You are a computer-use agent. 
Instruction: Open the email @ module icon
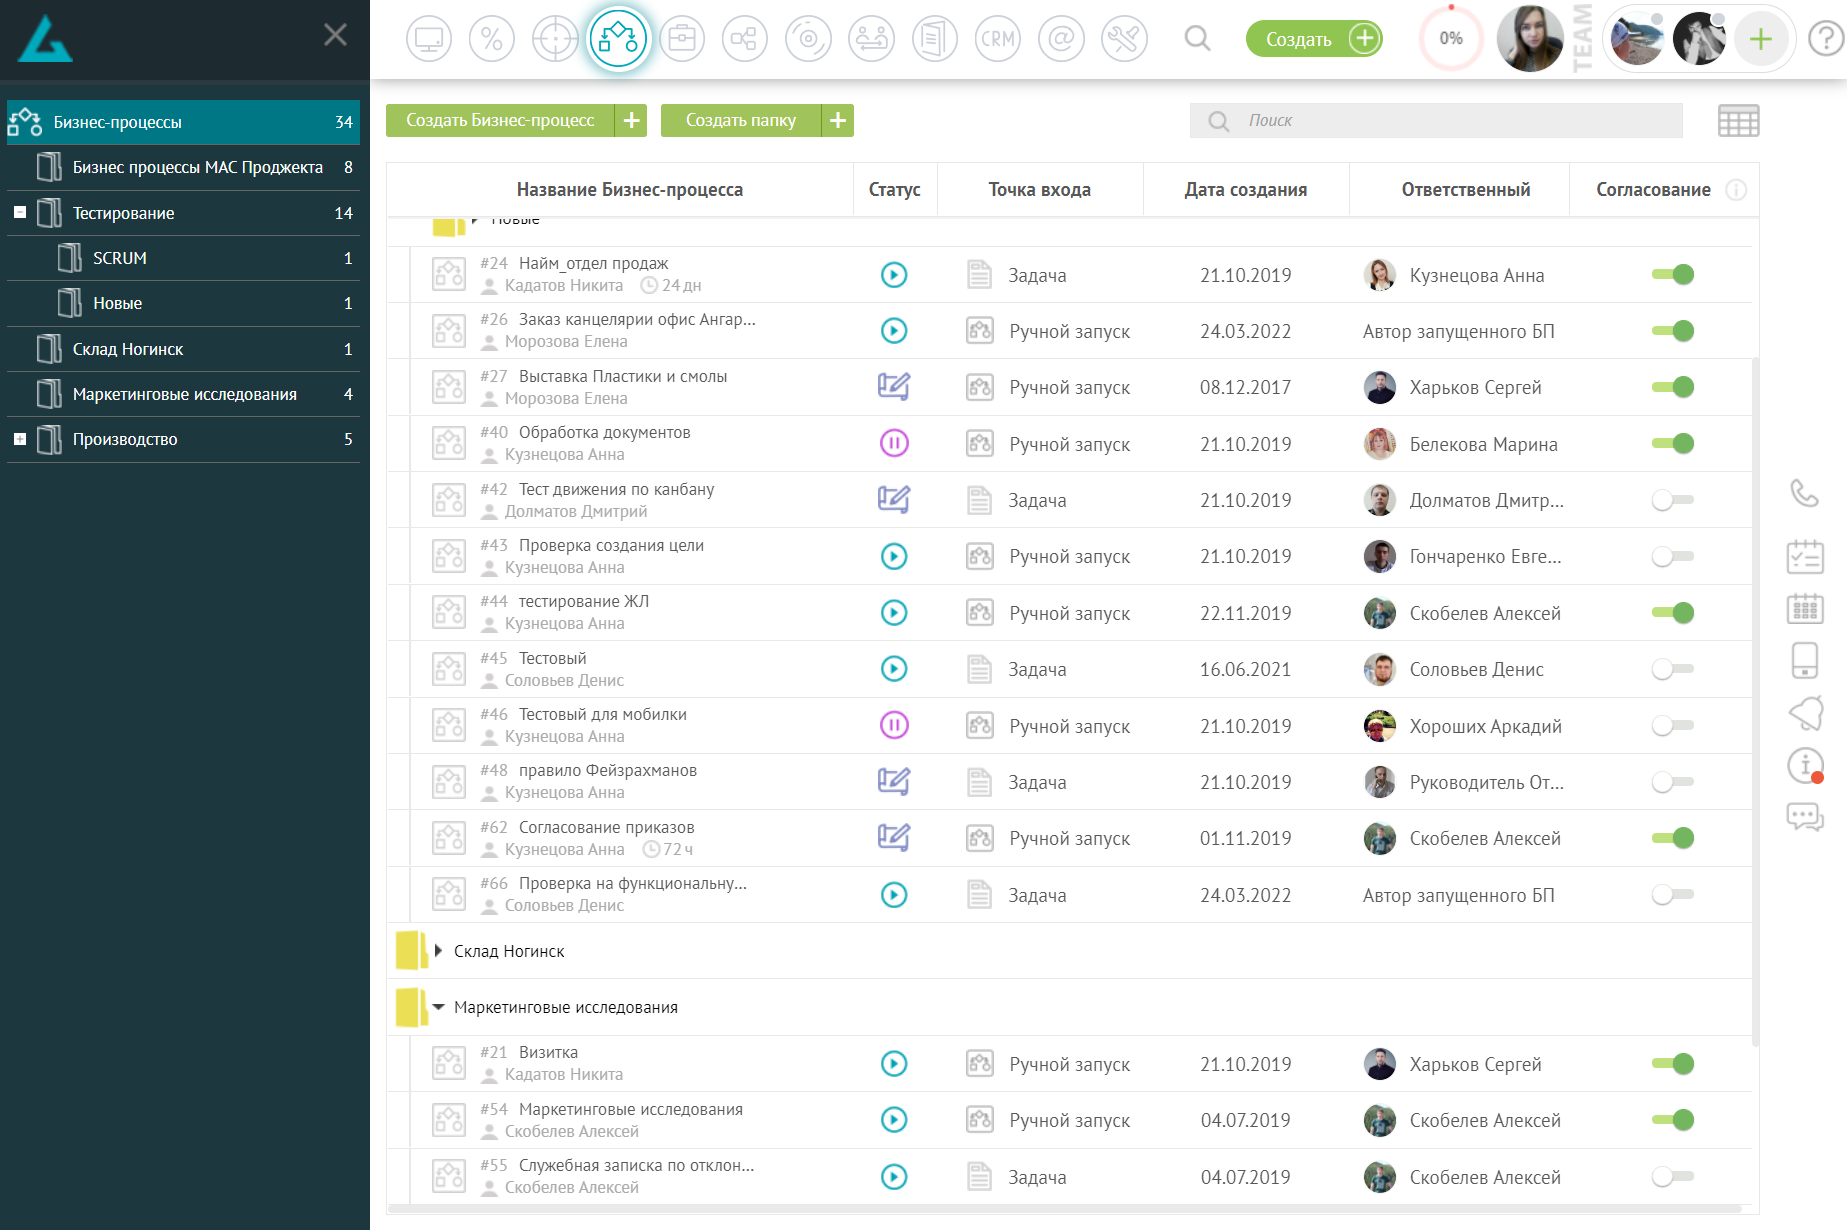(x=1062, y=38)
